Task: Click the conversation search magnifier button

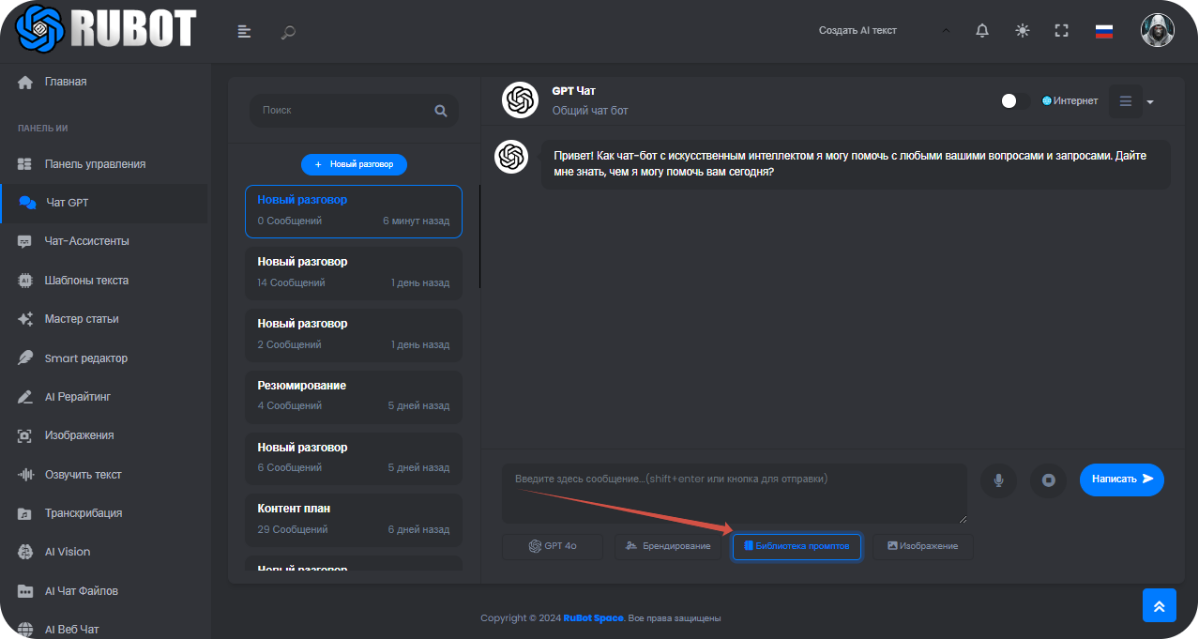Action: [x=441, y=111]
